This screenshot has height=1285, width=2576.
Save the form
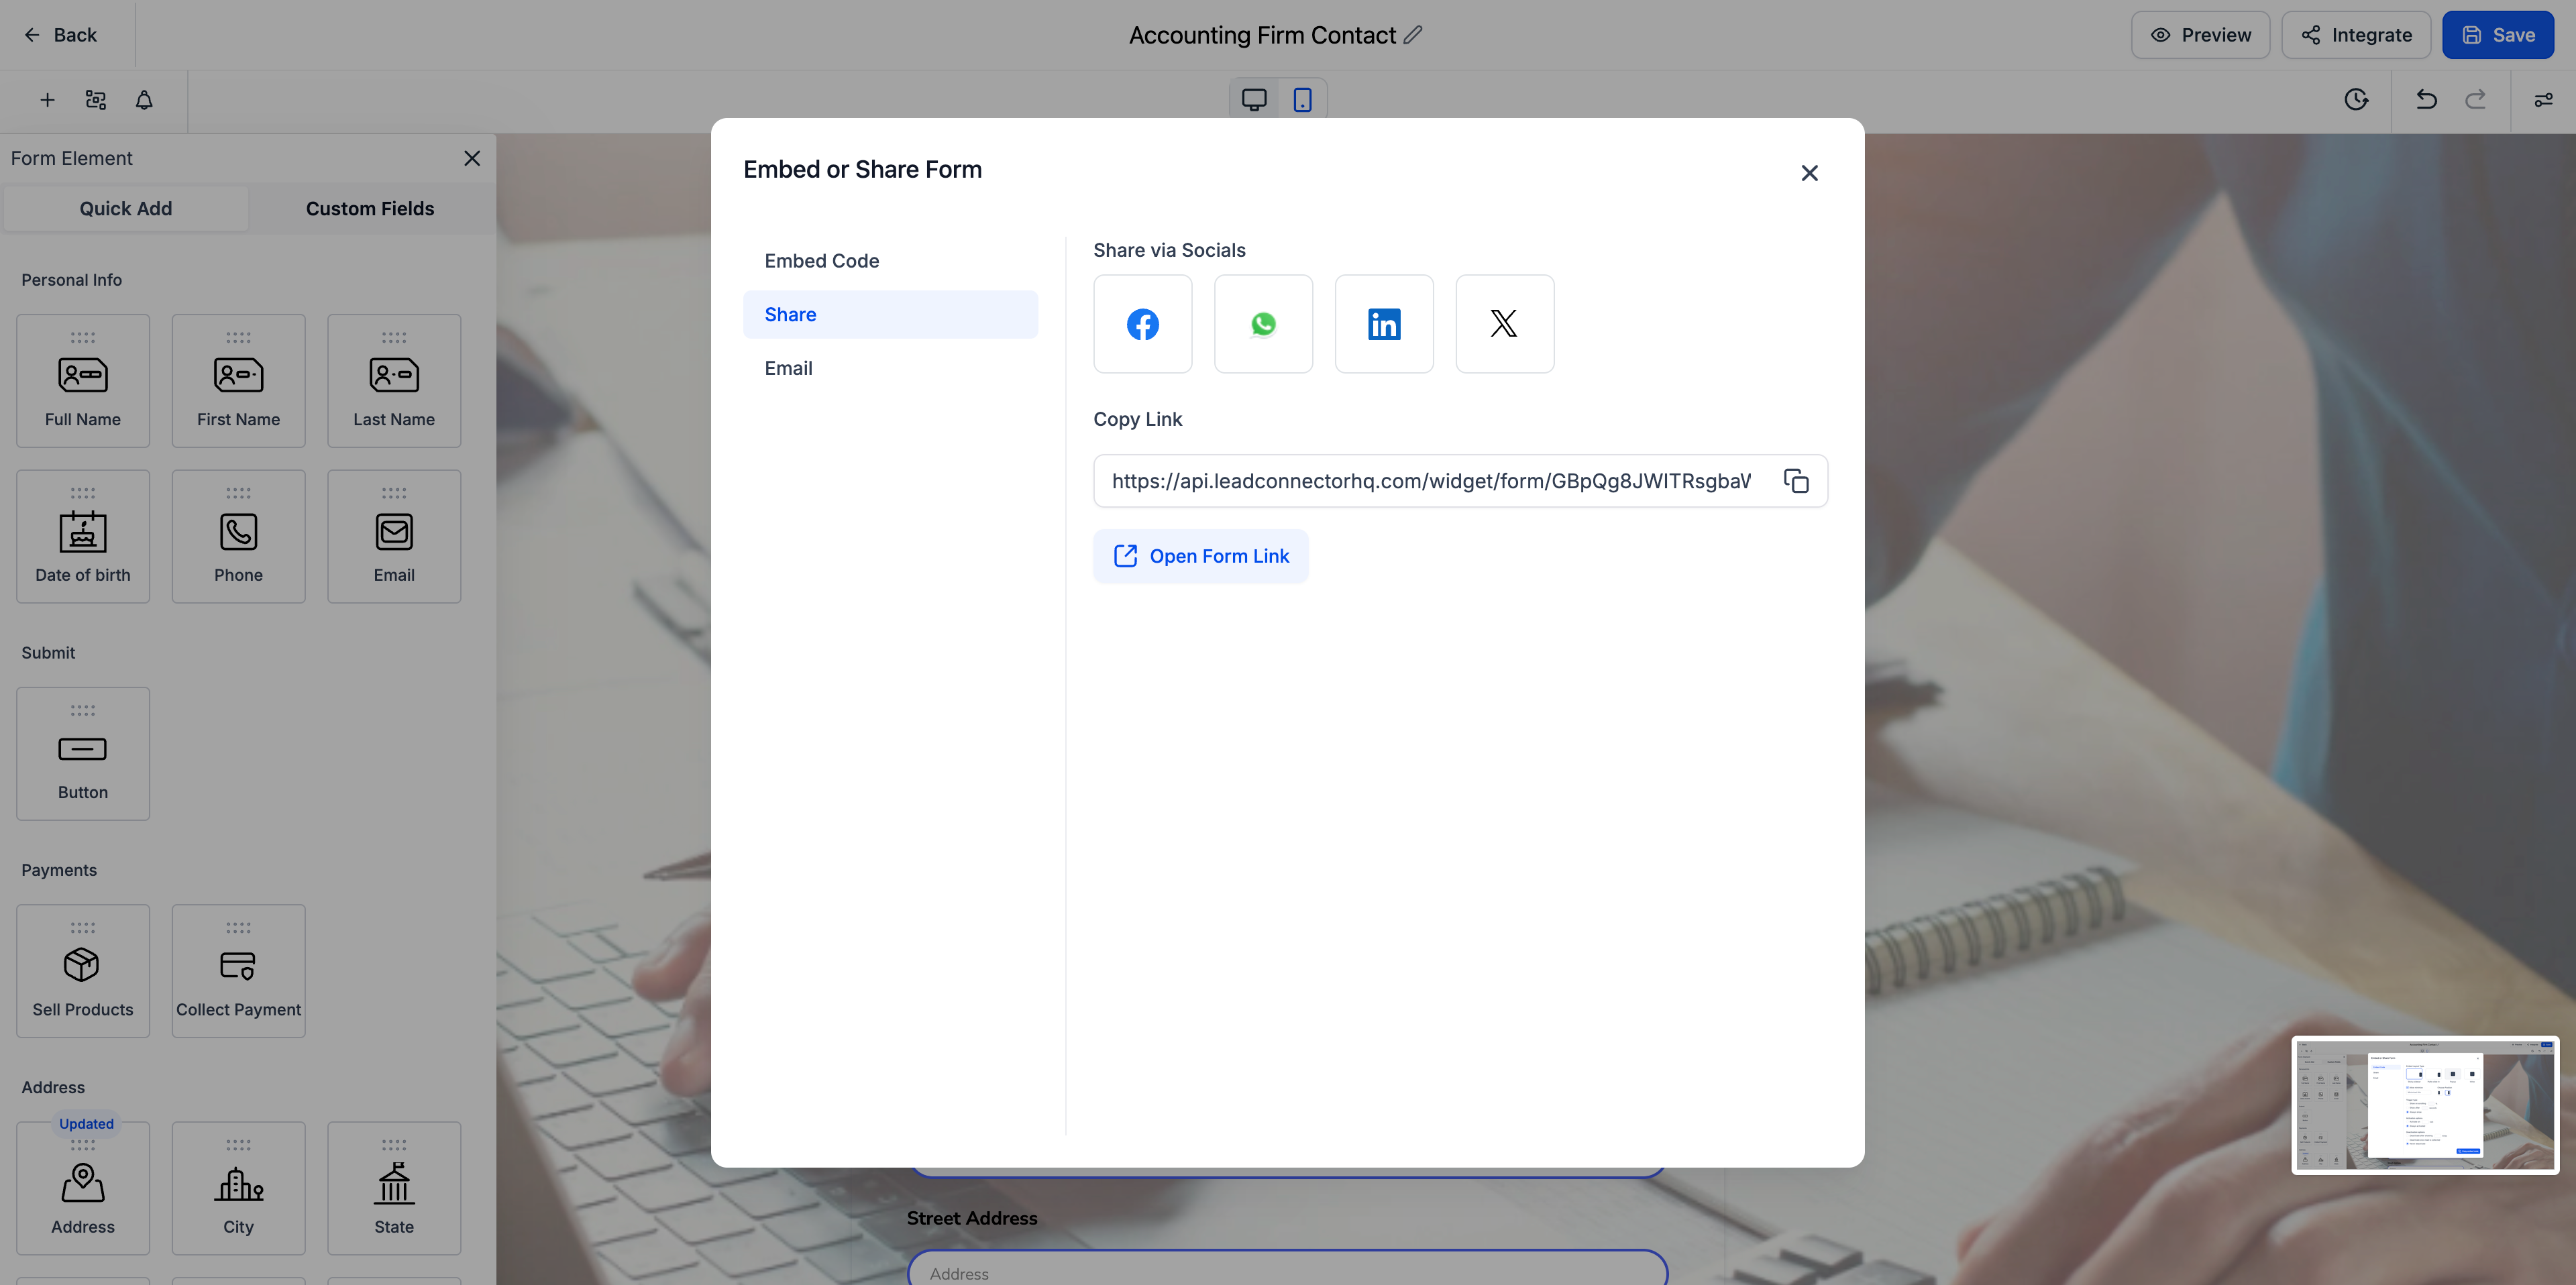2497,35
